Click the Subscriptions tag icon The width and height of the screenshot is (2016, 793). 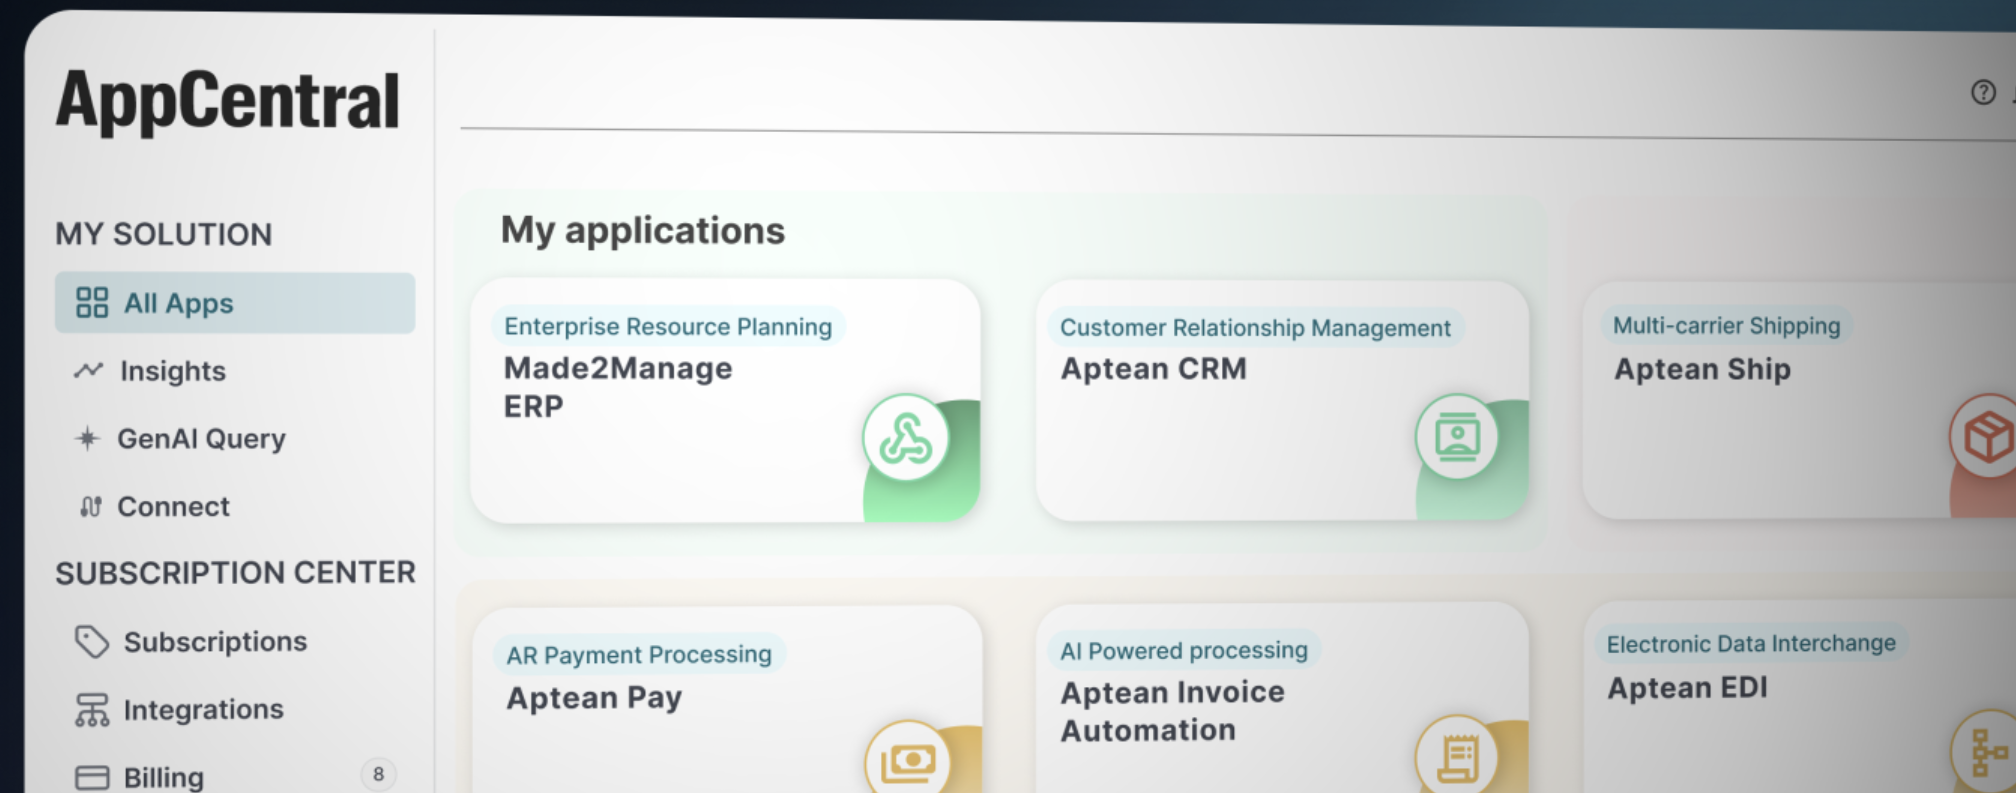(92, 642)
